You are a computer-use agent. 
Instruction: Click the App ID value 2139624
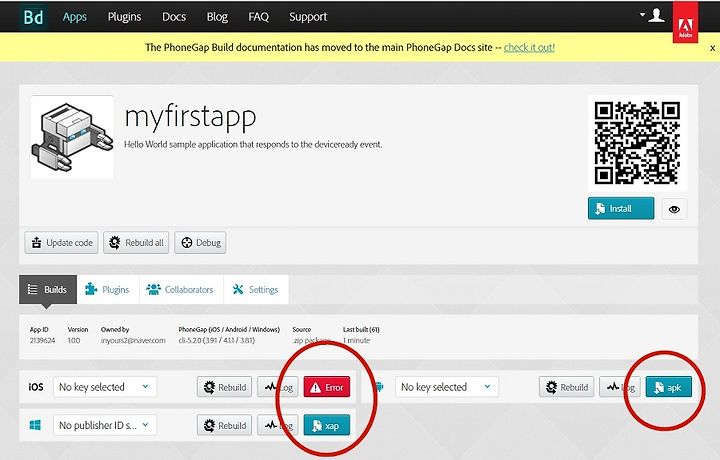point(42,341)
